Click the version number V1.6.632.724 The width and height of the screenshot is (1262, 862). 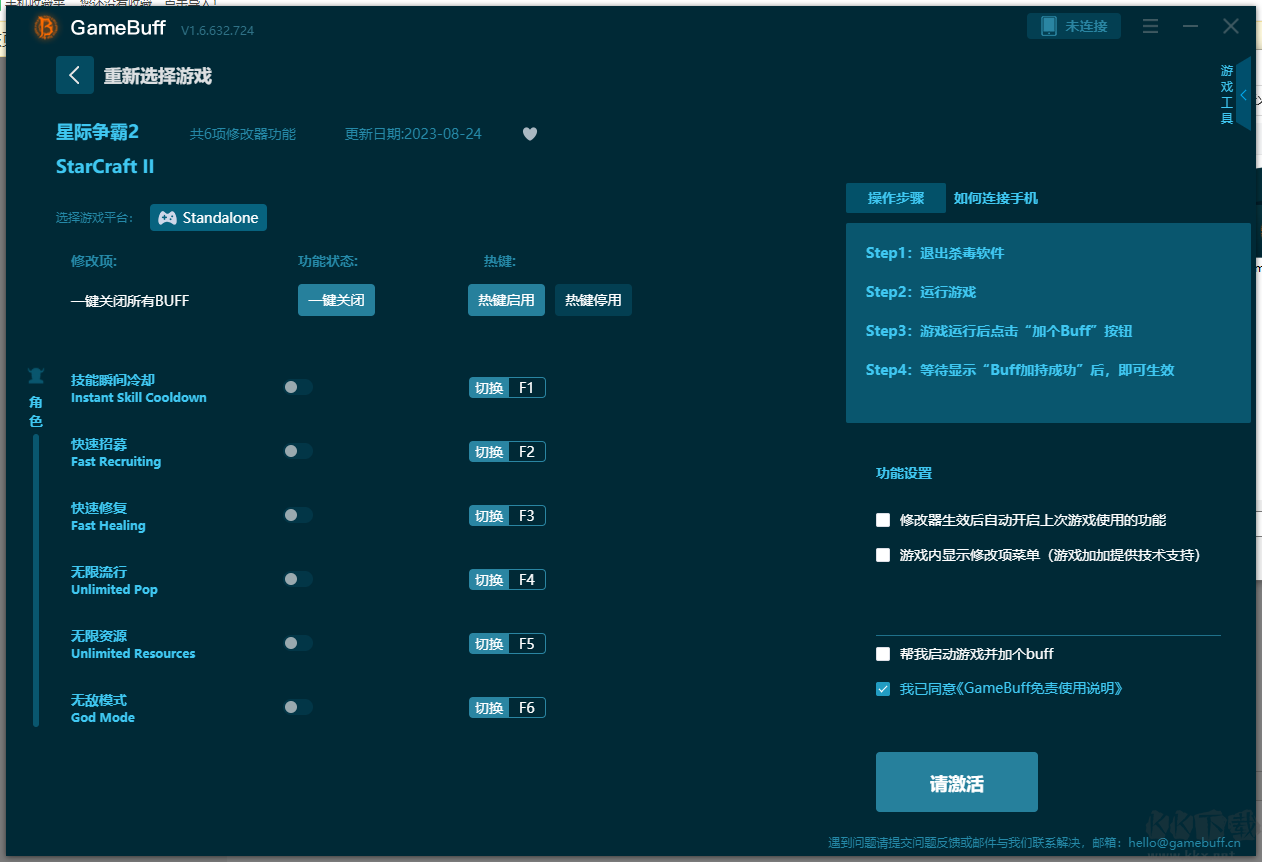pyautogui.click(x=217, y=30)
